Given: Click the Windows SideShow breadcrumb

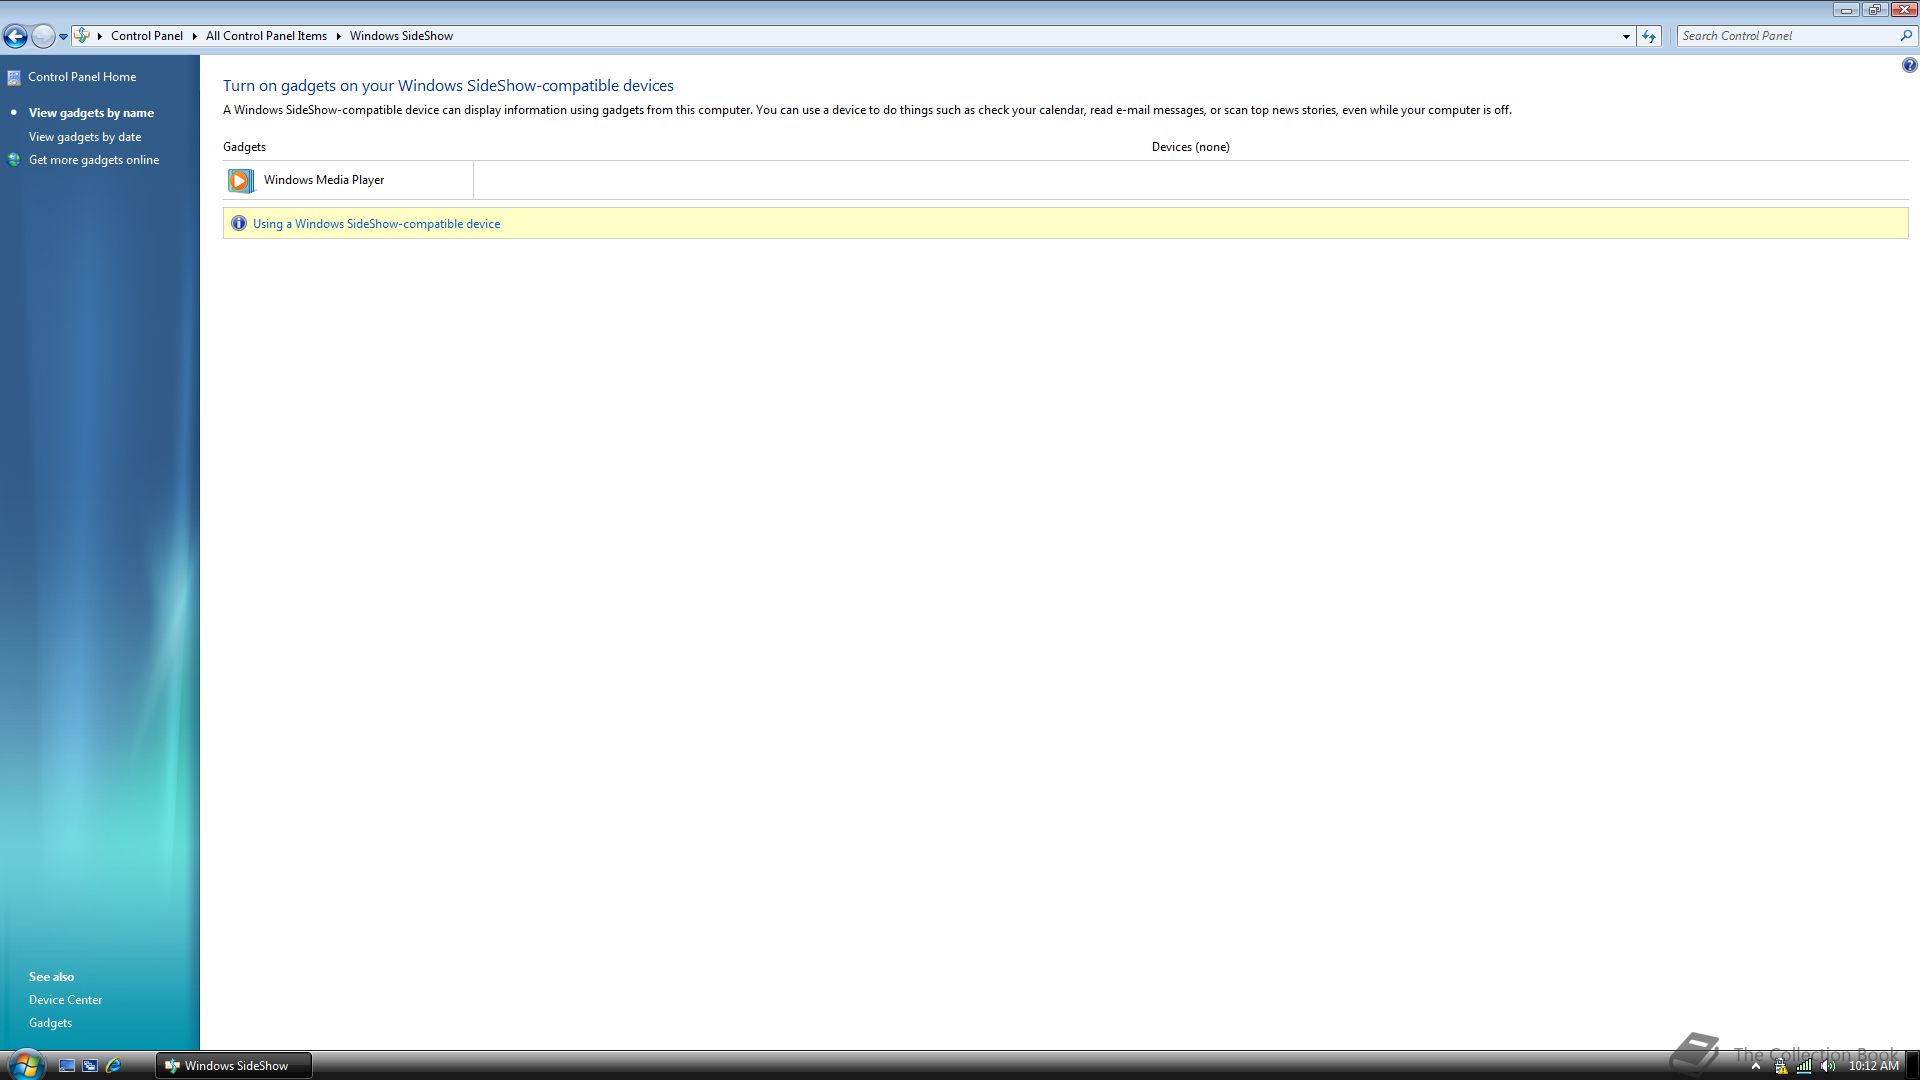Looking at the screenshot, I should (x=401, y=35).
